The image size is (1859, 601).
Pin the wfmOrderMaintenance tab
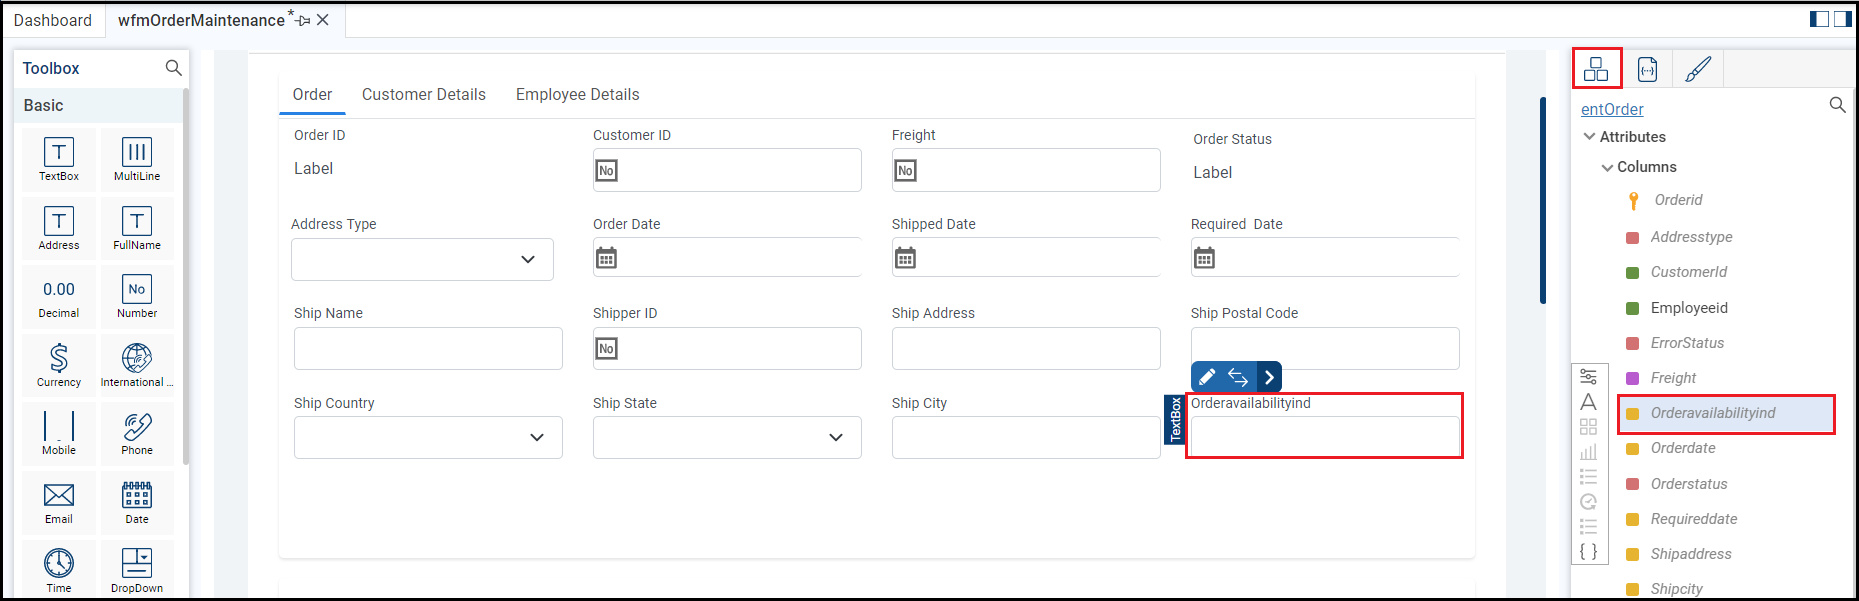303,20
